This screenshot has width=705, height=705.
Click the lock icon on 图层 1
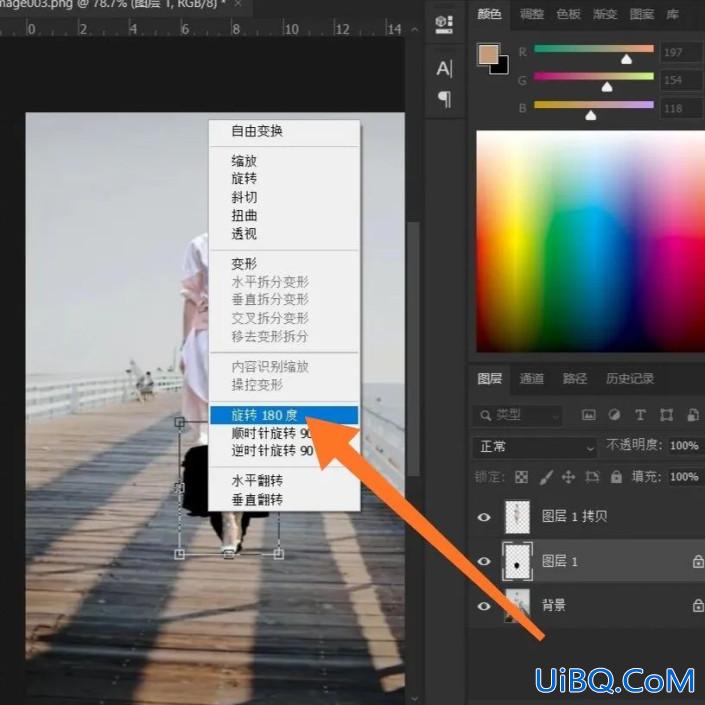[x=698, y=562]
